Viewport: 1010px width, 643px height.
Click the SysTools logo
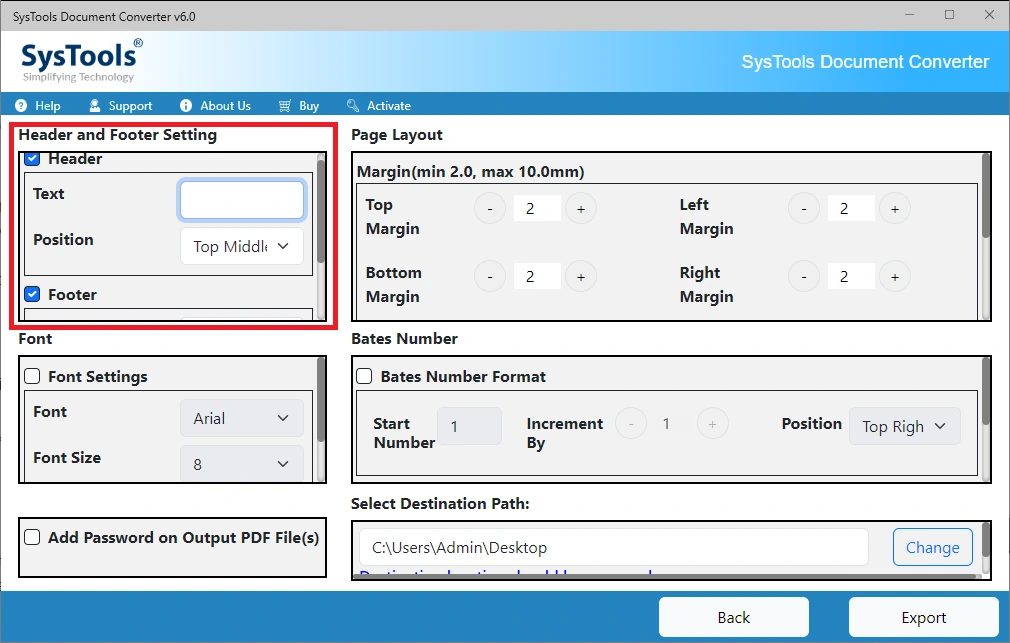81,61
